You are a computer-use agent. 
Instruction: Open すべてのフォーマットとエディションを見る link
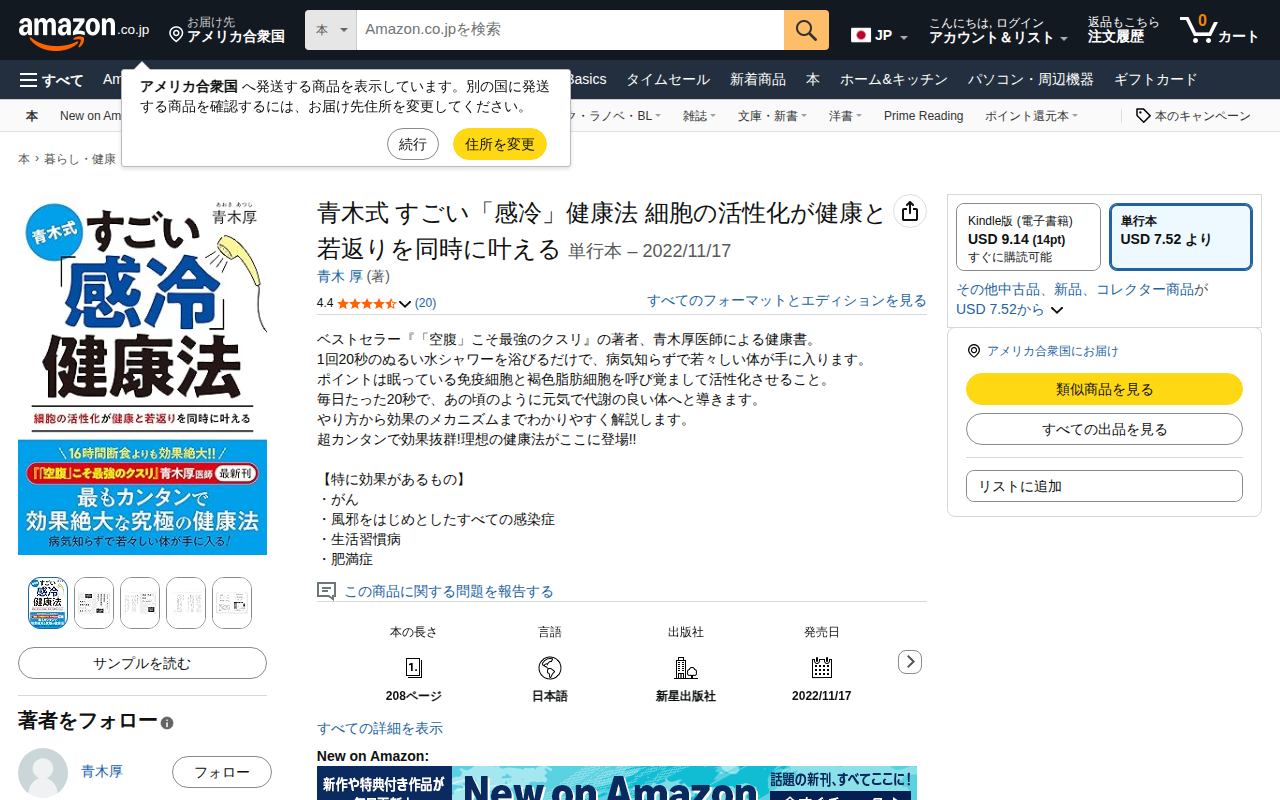tap(787, 300)
